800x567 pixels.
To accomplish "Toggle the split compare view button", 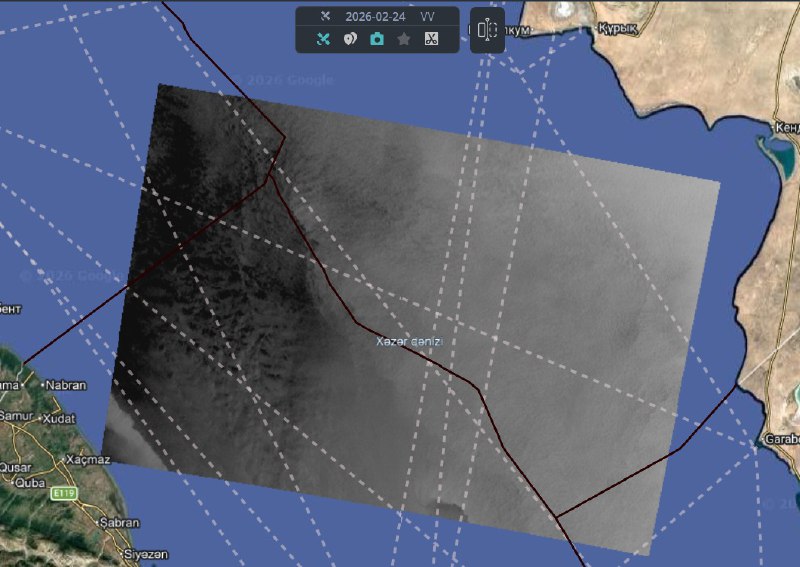I will 487,30.
